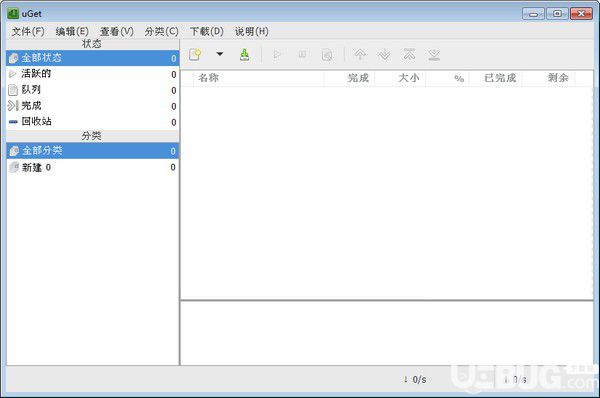Click the 分类 panel header
Screen dimensions: 600x398
pyautogui.click(x=92, y=136)
